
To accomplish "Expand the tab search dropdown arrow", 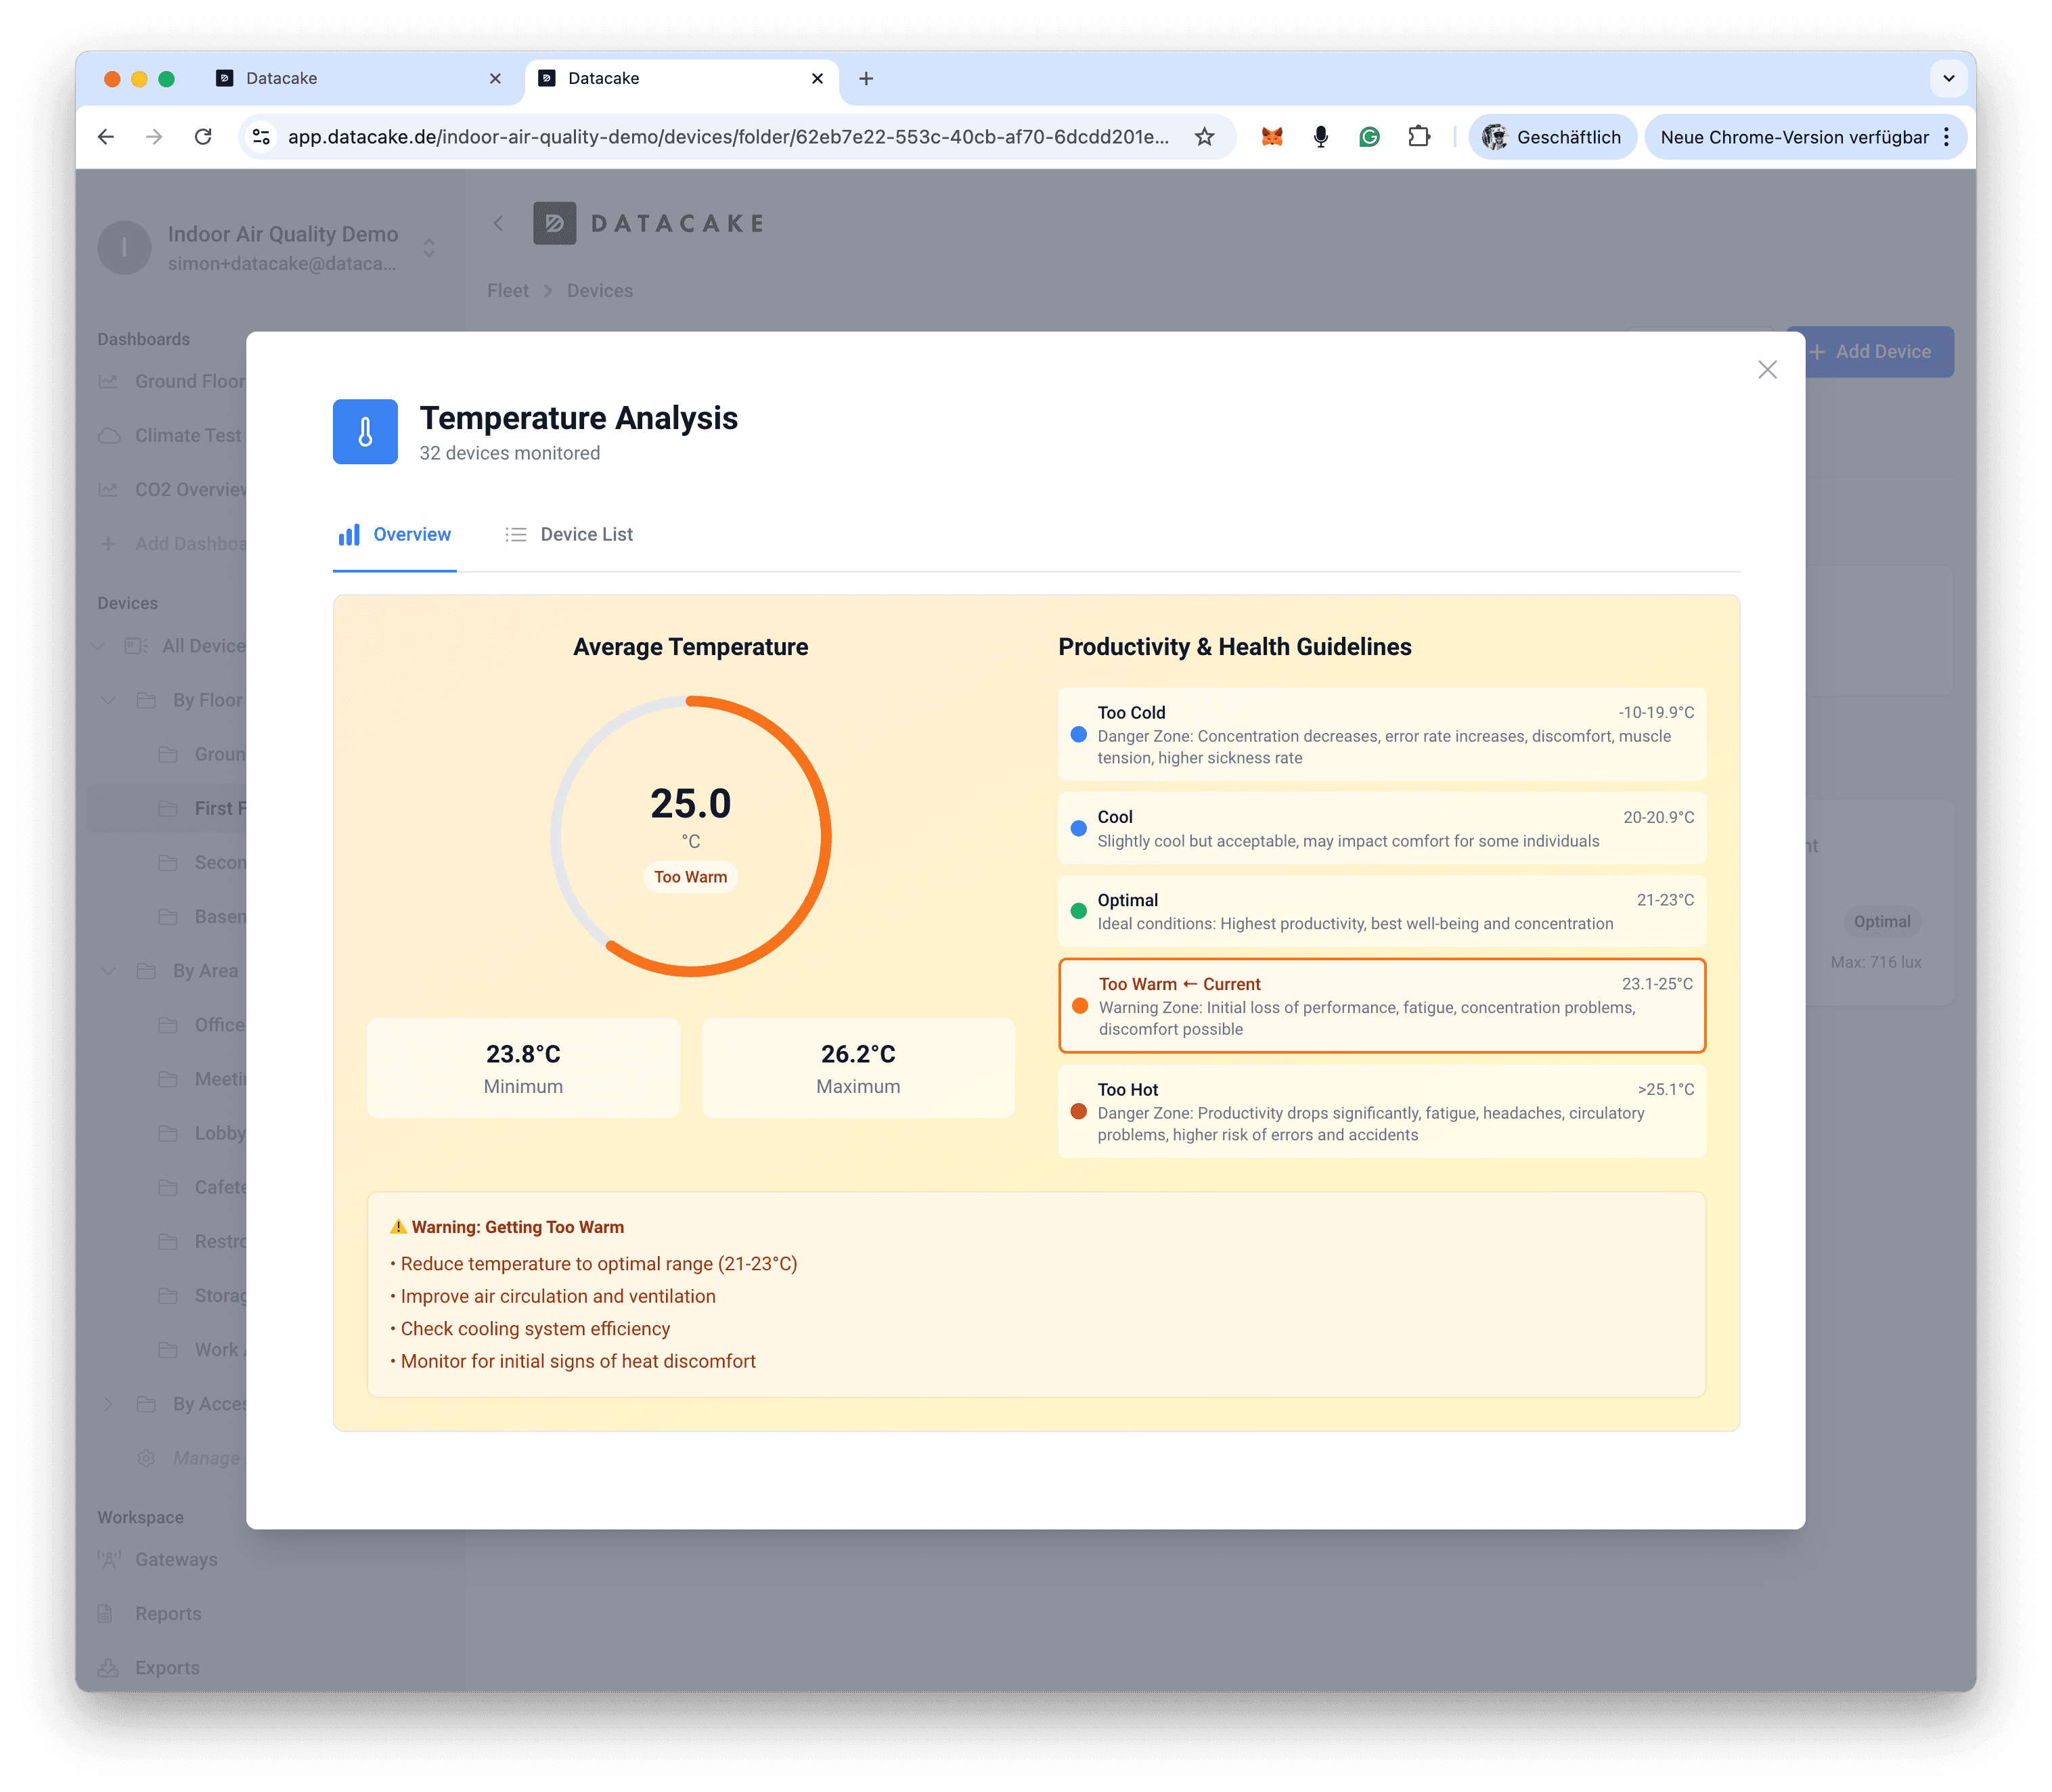I will (x=1948, y=78).
